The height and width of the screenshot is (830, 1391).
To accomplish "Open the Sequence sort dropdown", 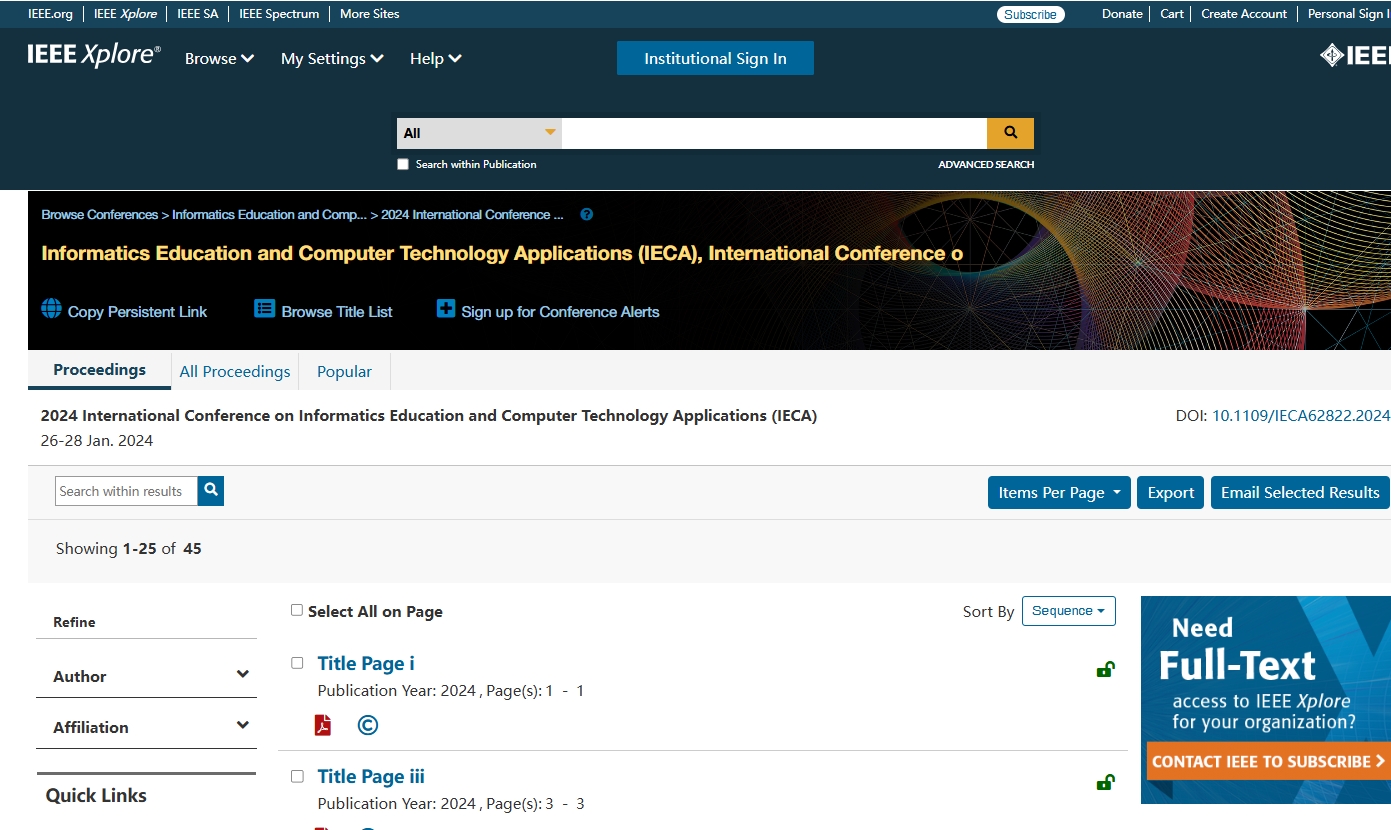I will coord(1068,611).
